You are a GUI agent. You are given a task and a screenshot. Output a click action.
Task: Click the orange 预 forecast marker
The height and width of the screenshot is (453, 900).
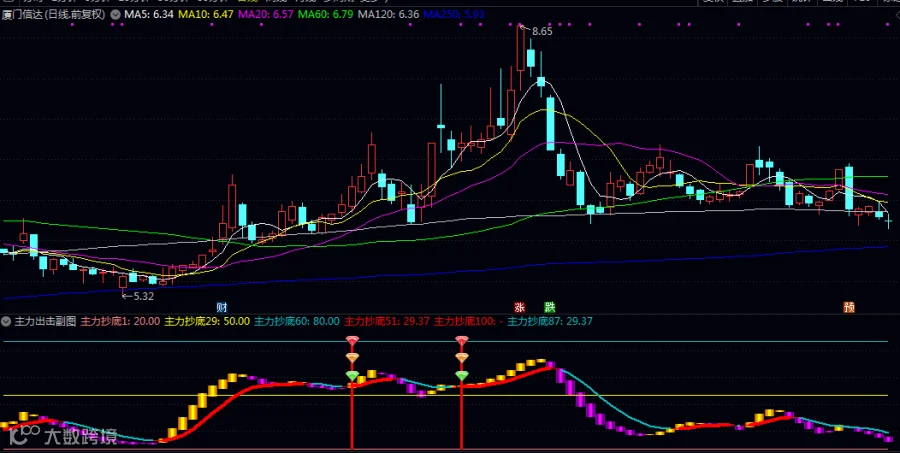(x=849, y=307)
